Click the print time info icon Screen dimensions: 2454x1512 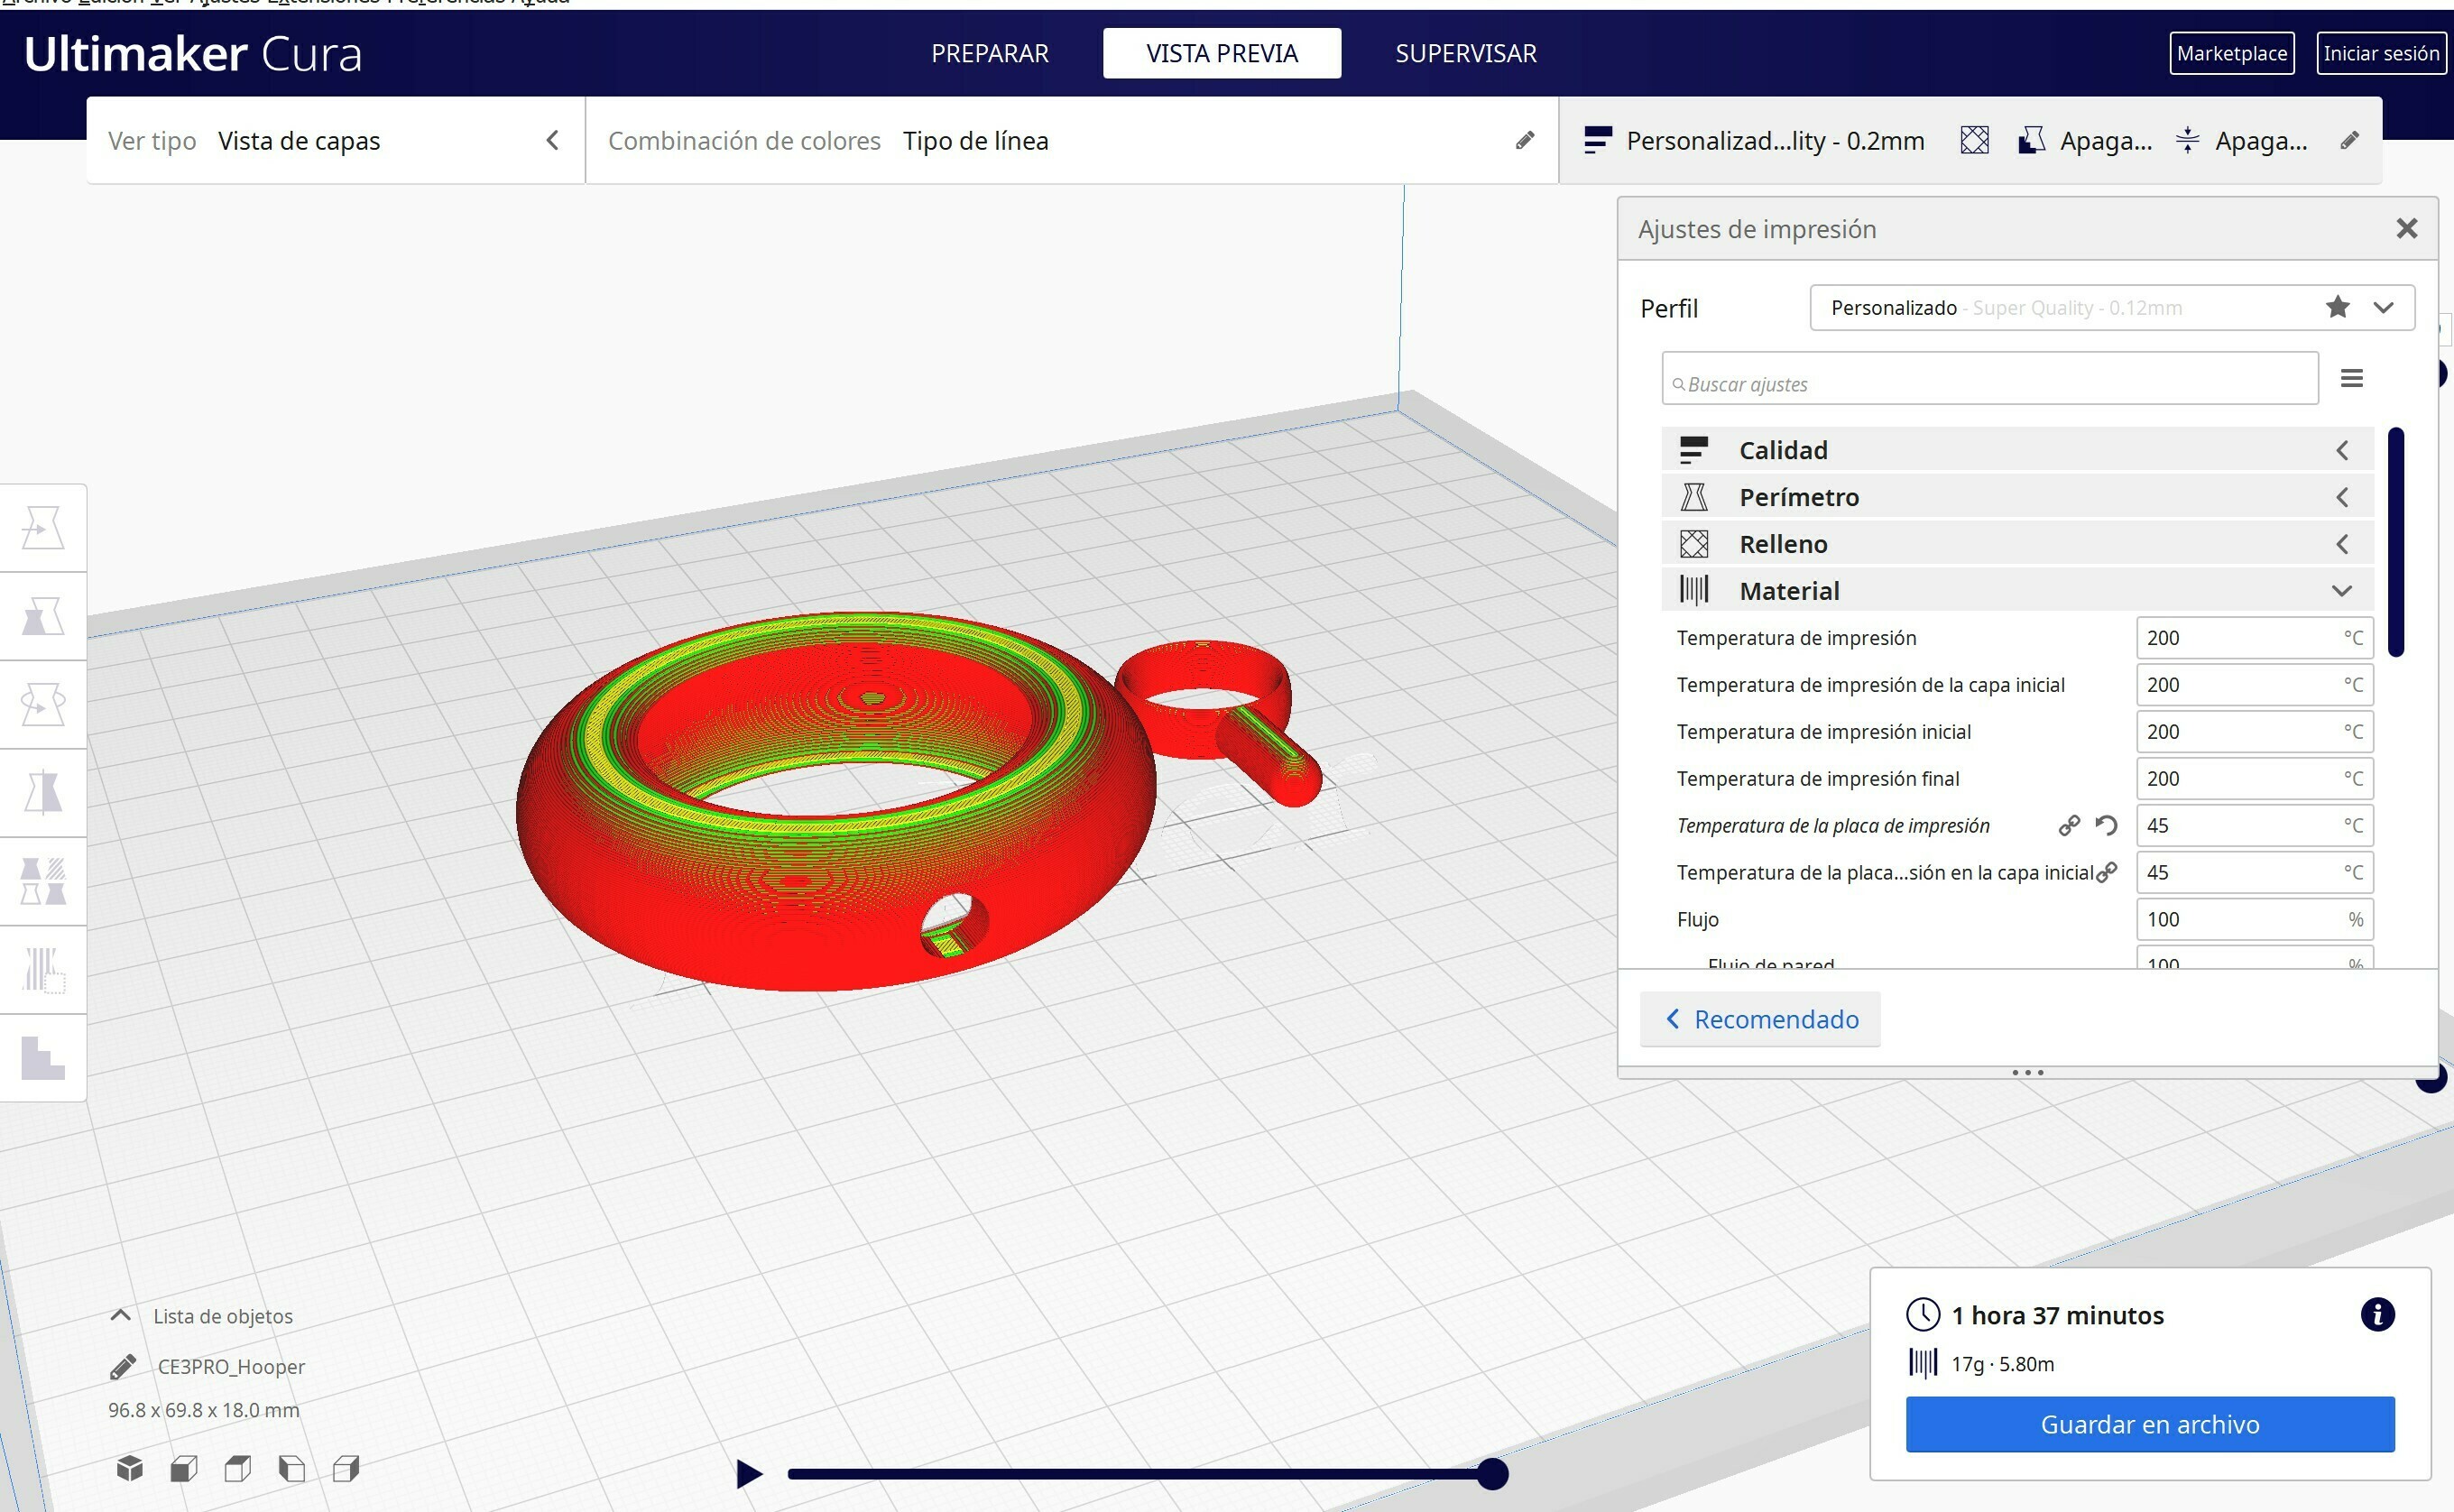tap(2377, 1314)
